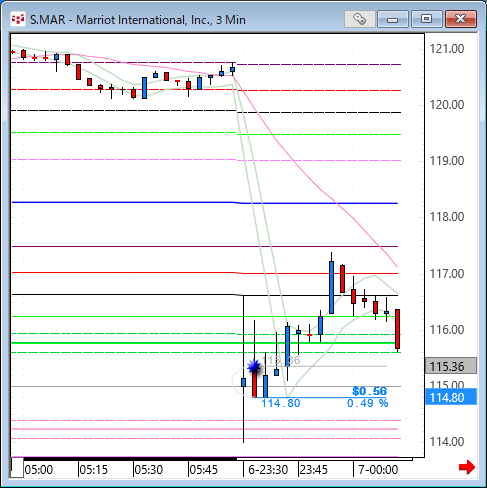Minimize the S.MAR chart window
The width and height of the screenshot is (487, 488).
pos(393,19)
